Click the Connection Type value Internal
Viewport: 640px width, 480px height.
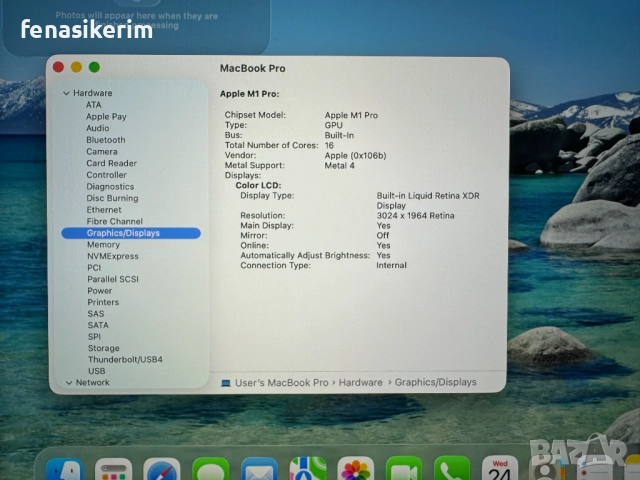coord(391,265)
